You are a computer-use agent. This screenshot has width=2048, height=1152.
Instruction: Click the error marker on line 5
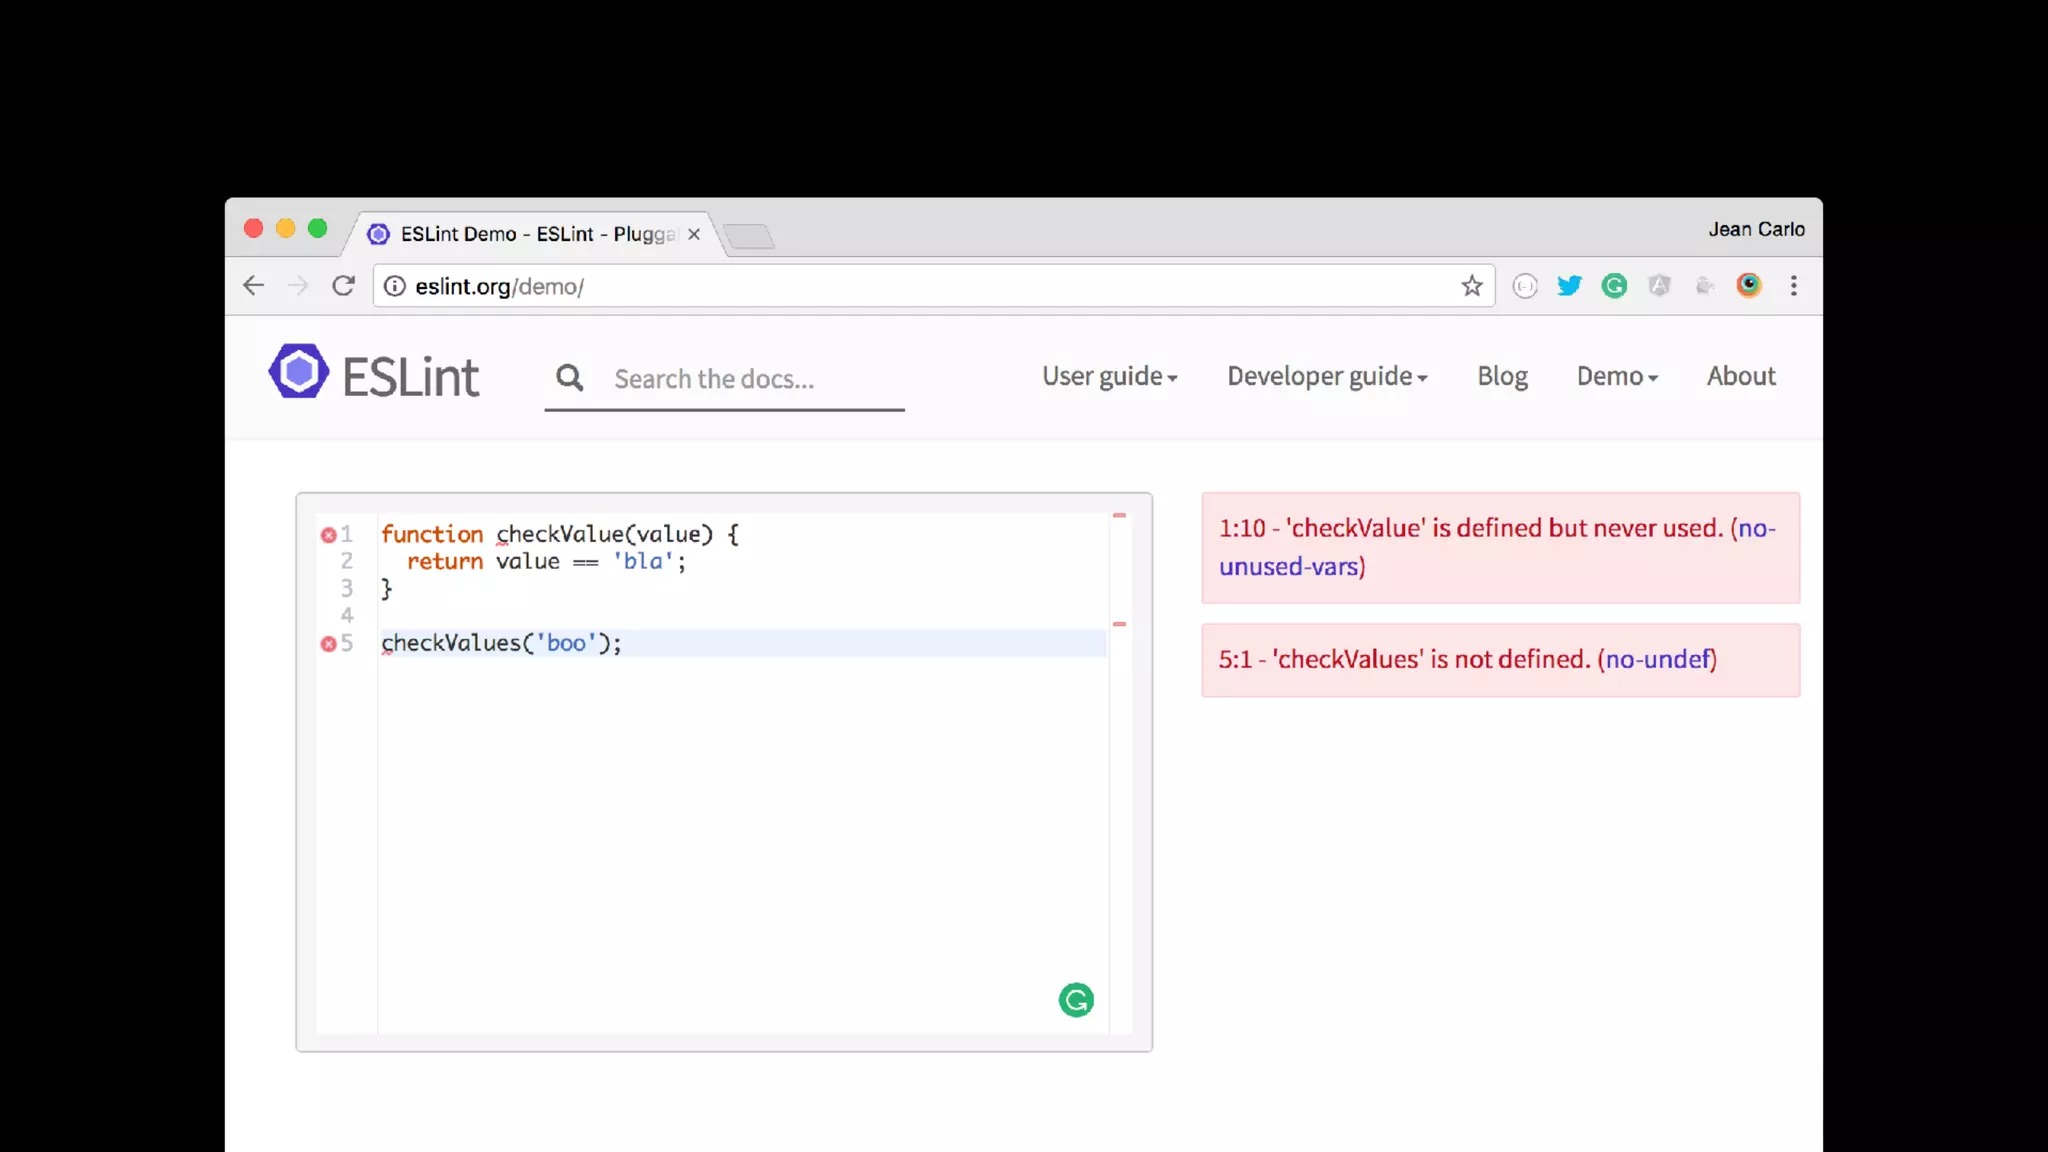click(x=328, y=644)
